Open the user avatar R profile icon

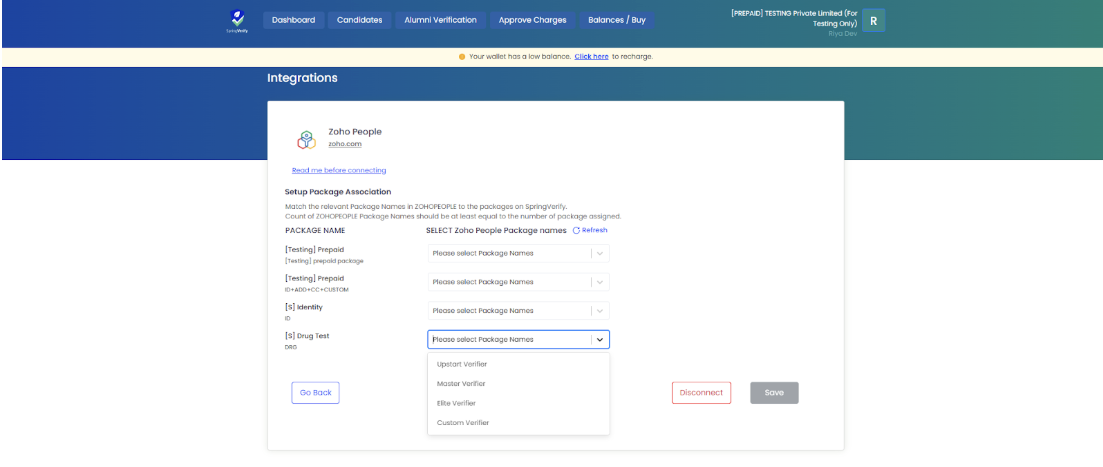click(x=873, y=20)
